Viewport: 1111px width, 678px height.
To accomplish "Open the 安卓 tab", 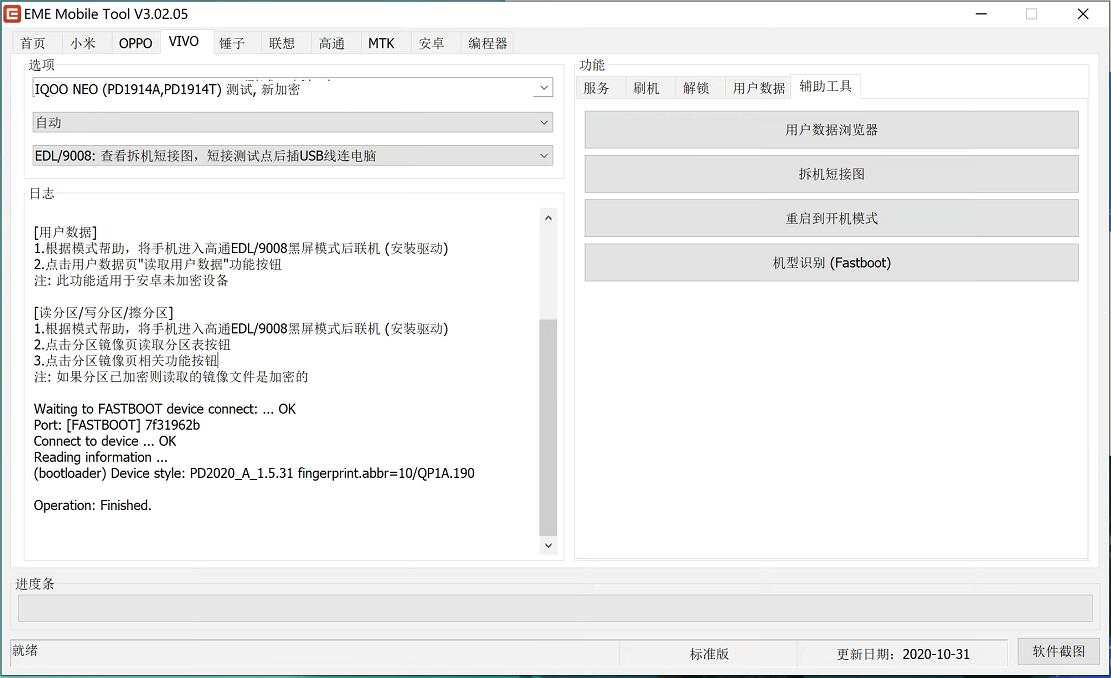I will tap(431, 43).
